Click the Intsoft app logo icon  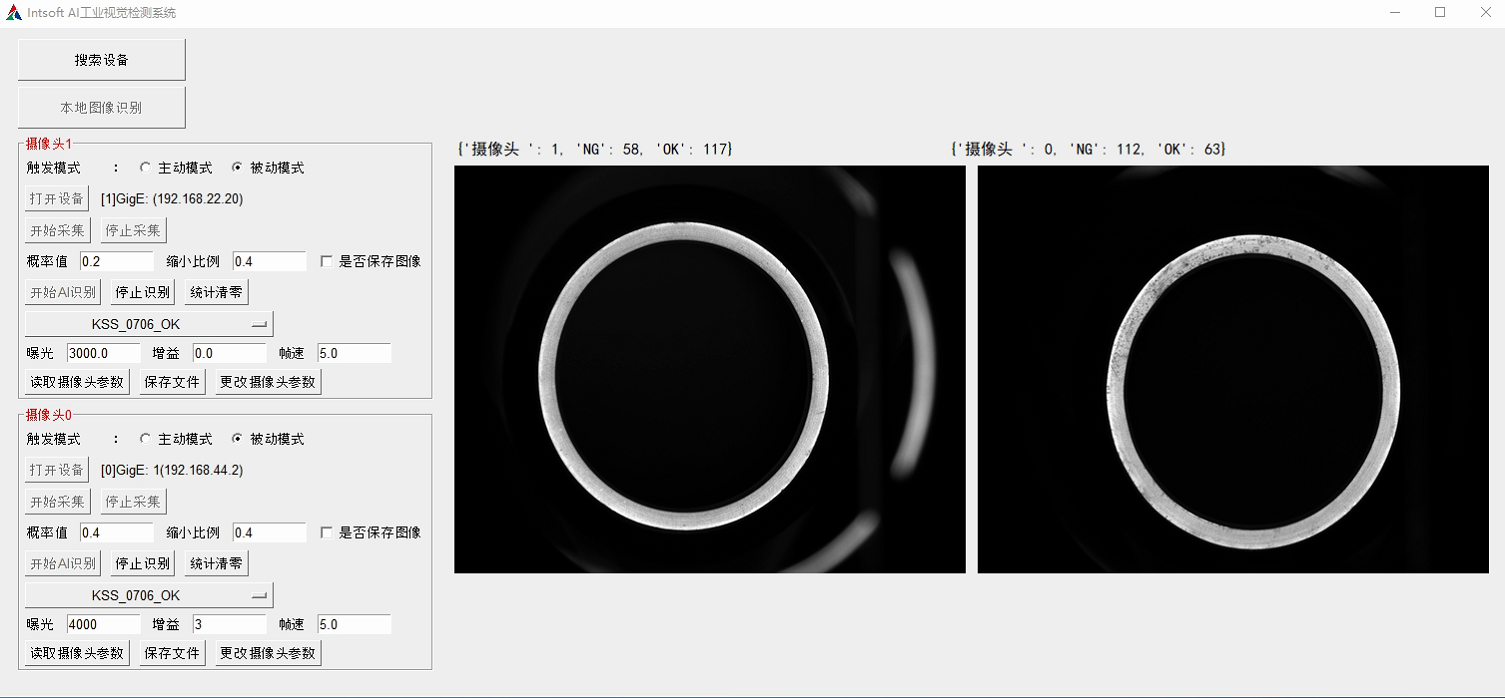(14, 13)
